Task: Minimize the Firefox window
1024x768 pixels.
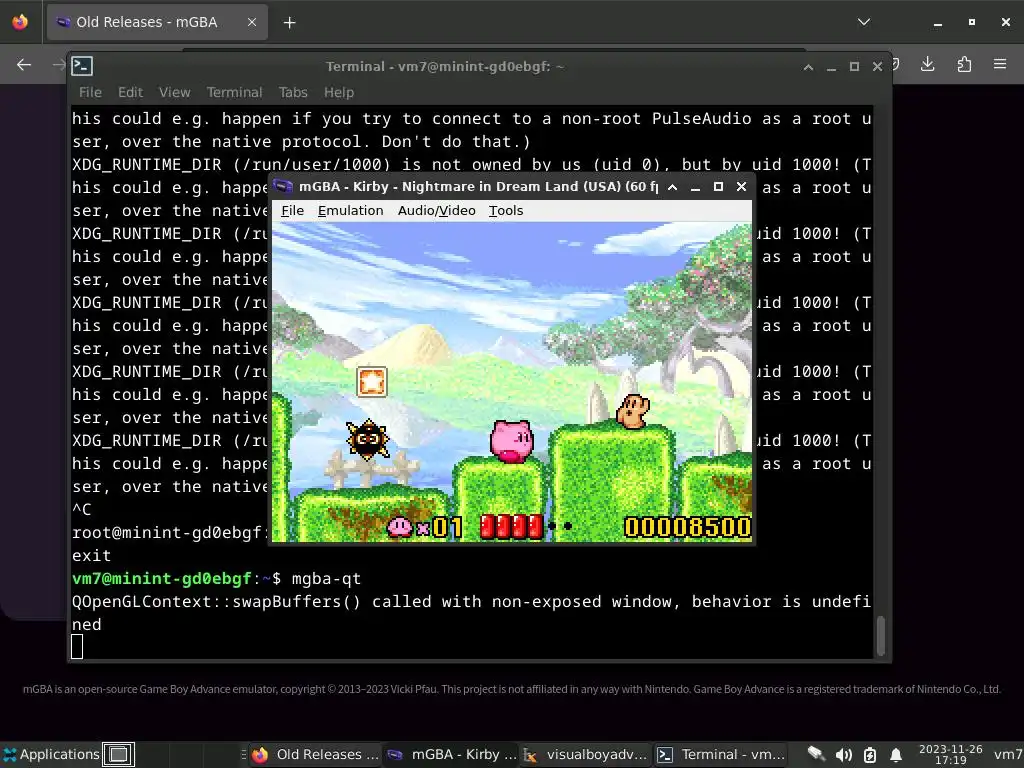Action: point(938,23)
